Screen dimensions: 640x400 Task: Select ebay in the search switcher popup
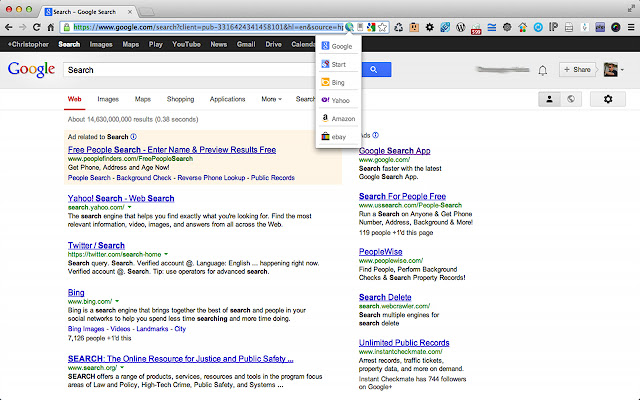click(x=337, y=137)
